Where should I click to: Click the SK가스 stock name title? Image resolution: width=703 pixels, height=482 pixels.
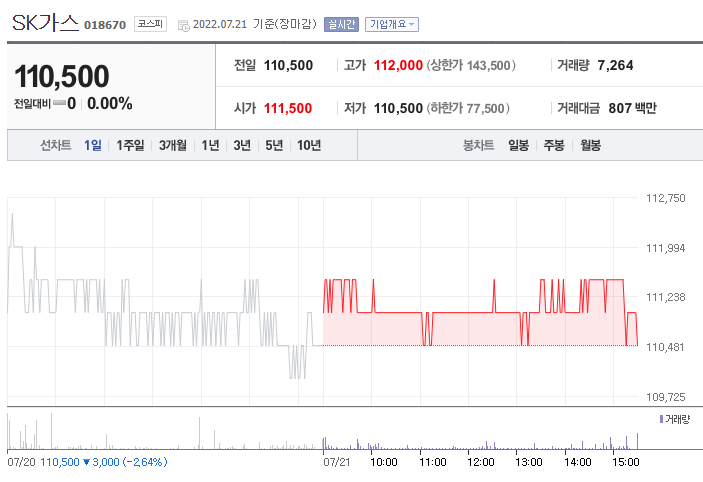45,23
